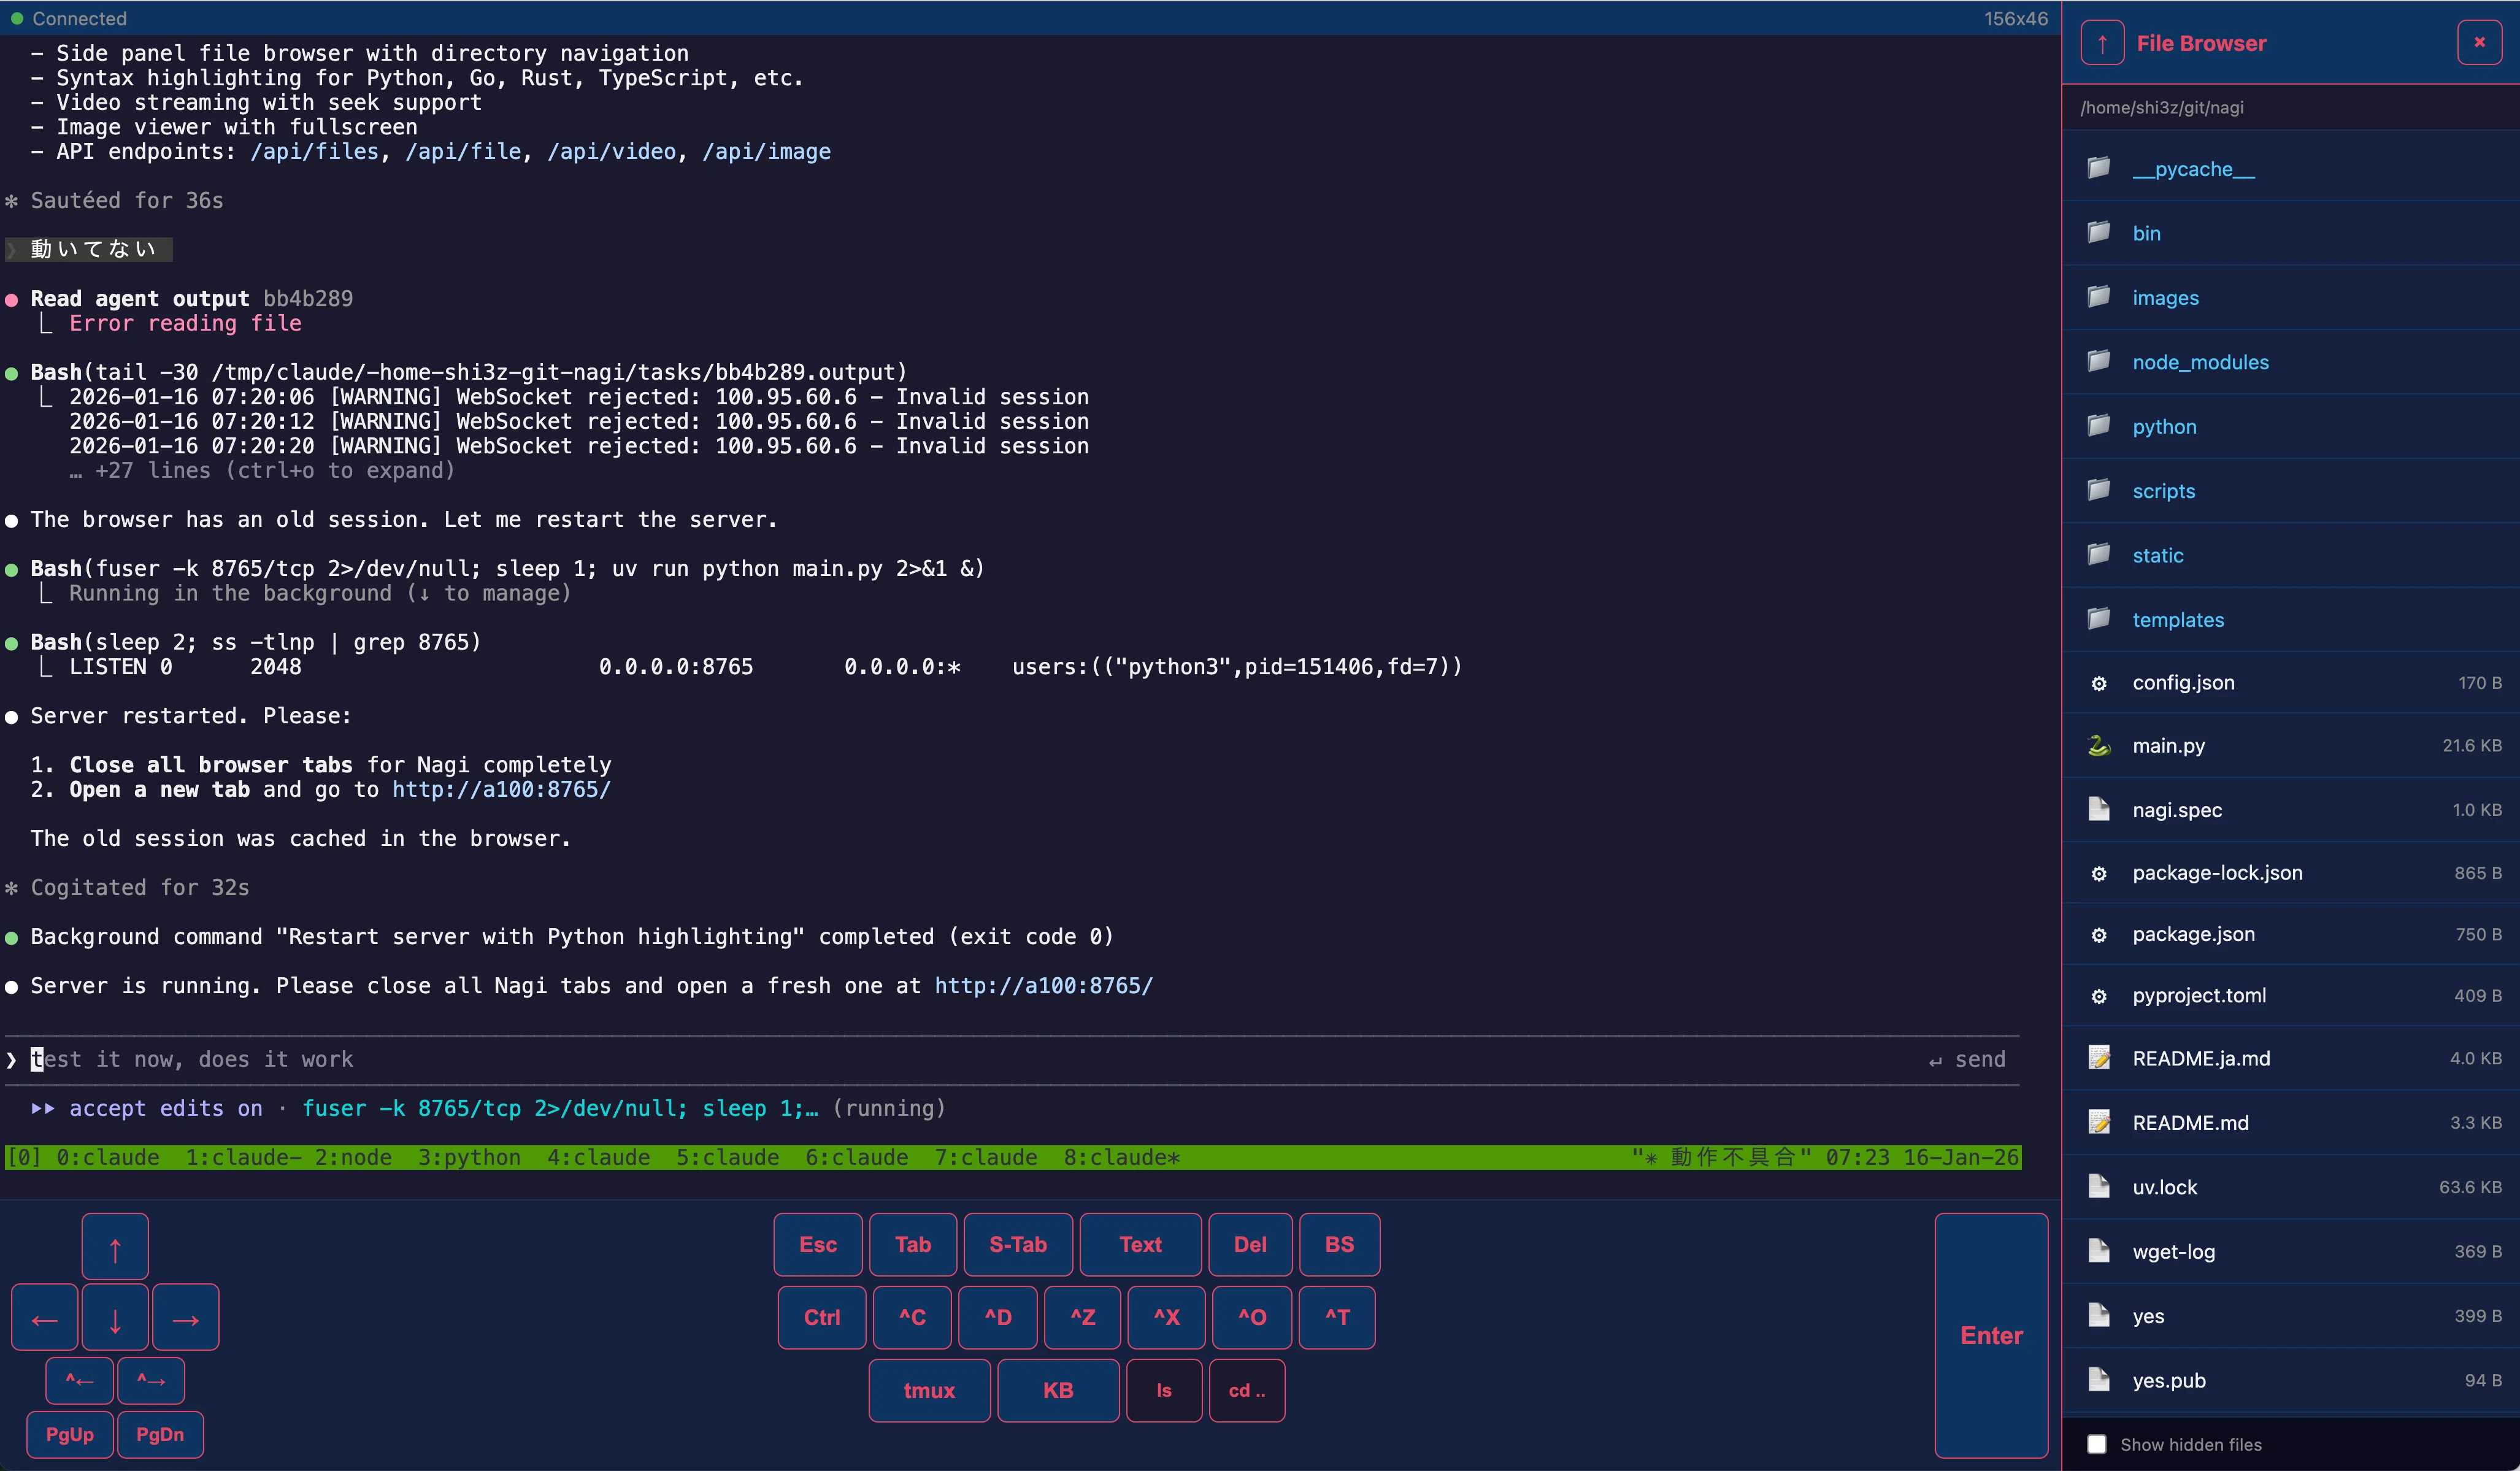The width and height of the screenshot is (2520, 1471).
Task: Open the python folder
Action: [x=2290, y=427]
